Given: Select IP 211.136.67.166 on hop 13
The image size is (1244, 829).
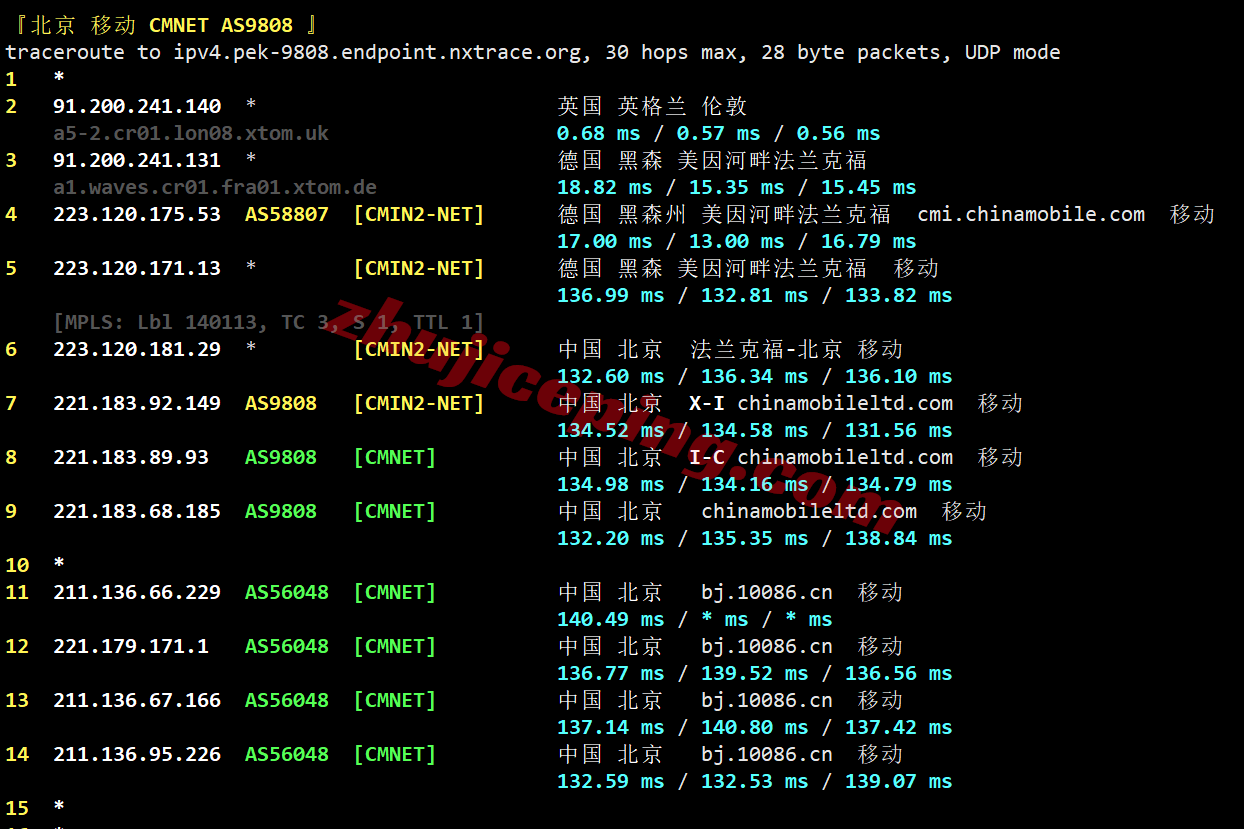Looking at the screenshot, I should [137, 700].
